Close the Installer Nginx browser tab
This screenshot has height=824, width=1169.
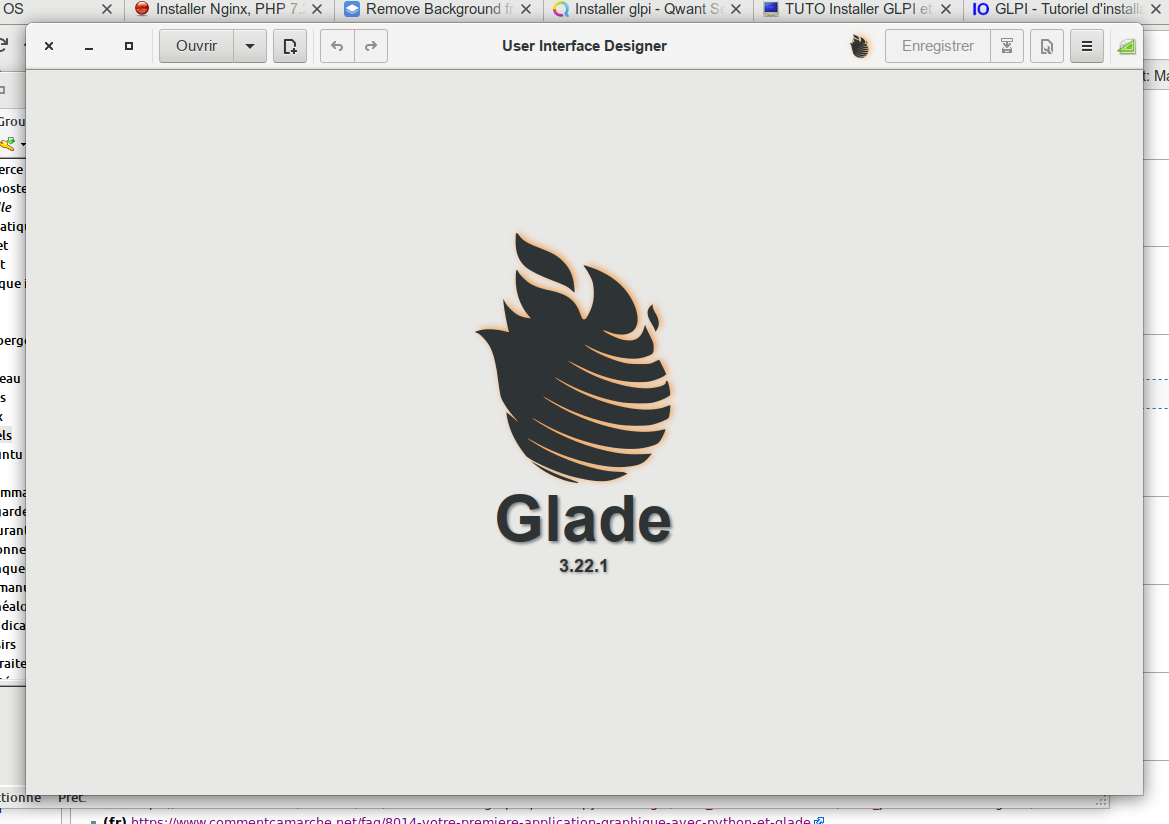pos(317,9)
